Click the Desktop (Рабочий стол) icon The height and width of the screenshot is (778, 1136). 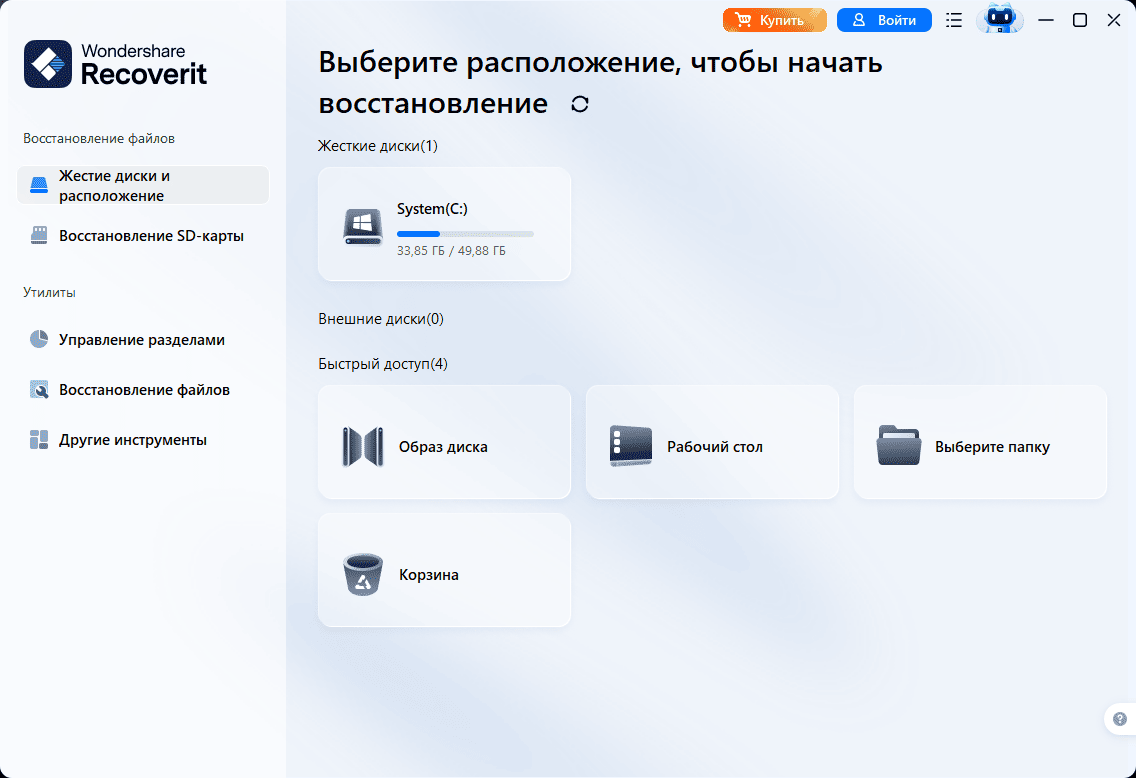[x=631, y=447]
